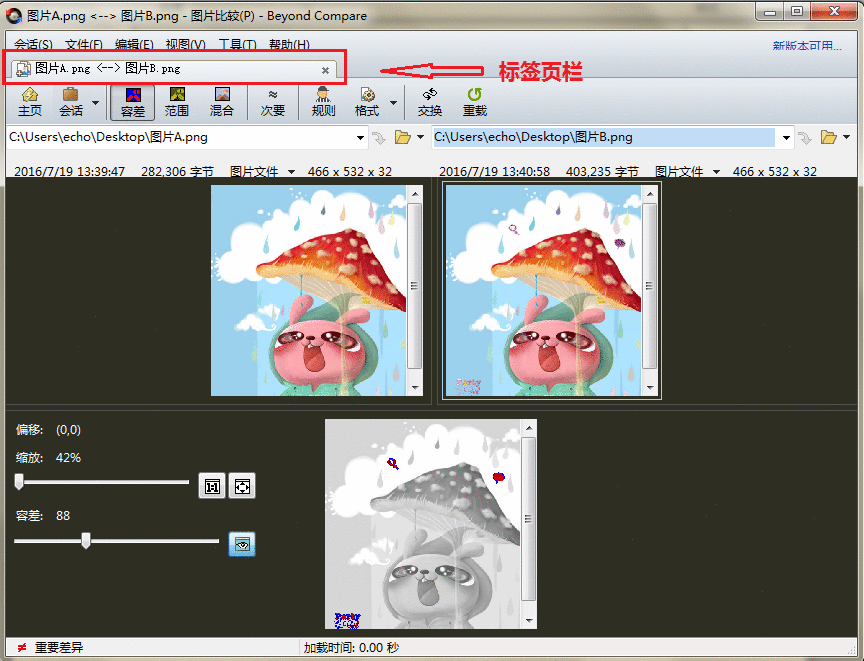Open the 工具(T) menu
This screenshot has height=661, width=864.
pyautogui.click(x=237, y=45)
